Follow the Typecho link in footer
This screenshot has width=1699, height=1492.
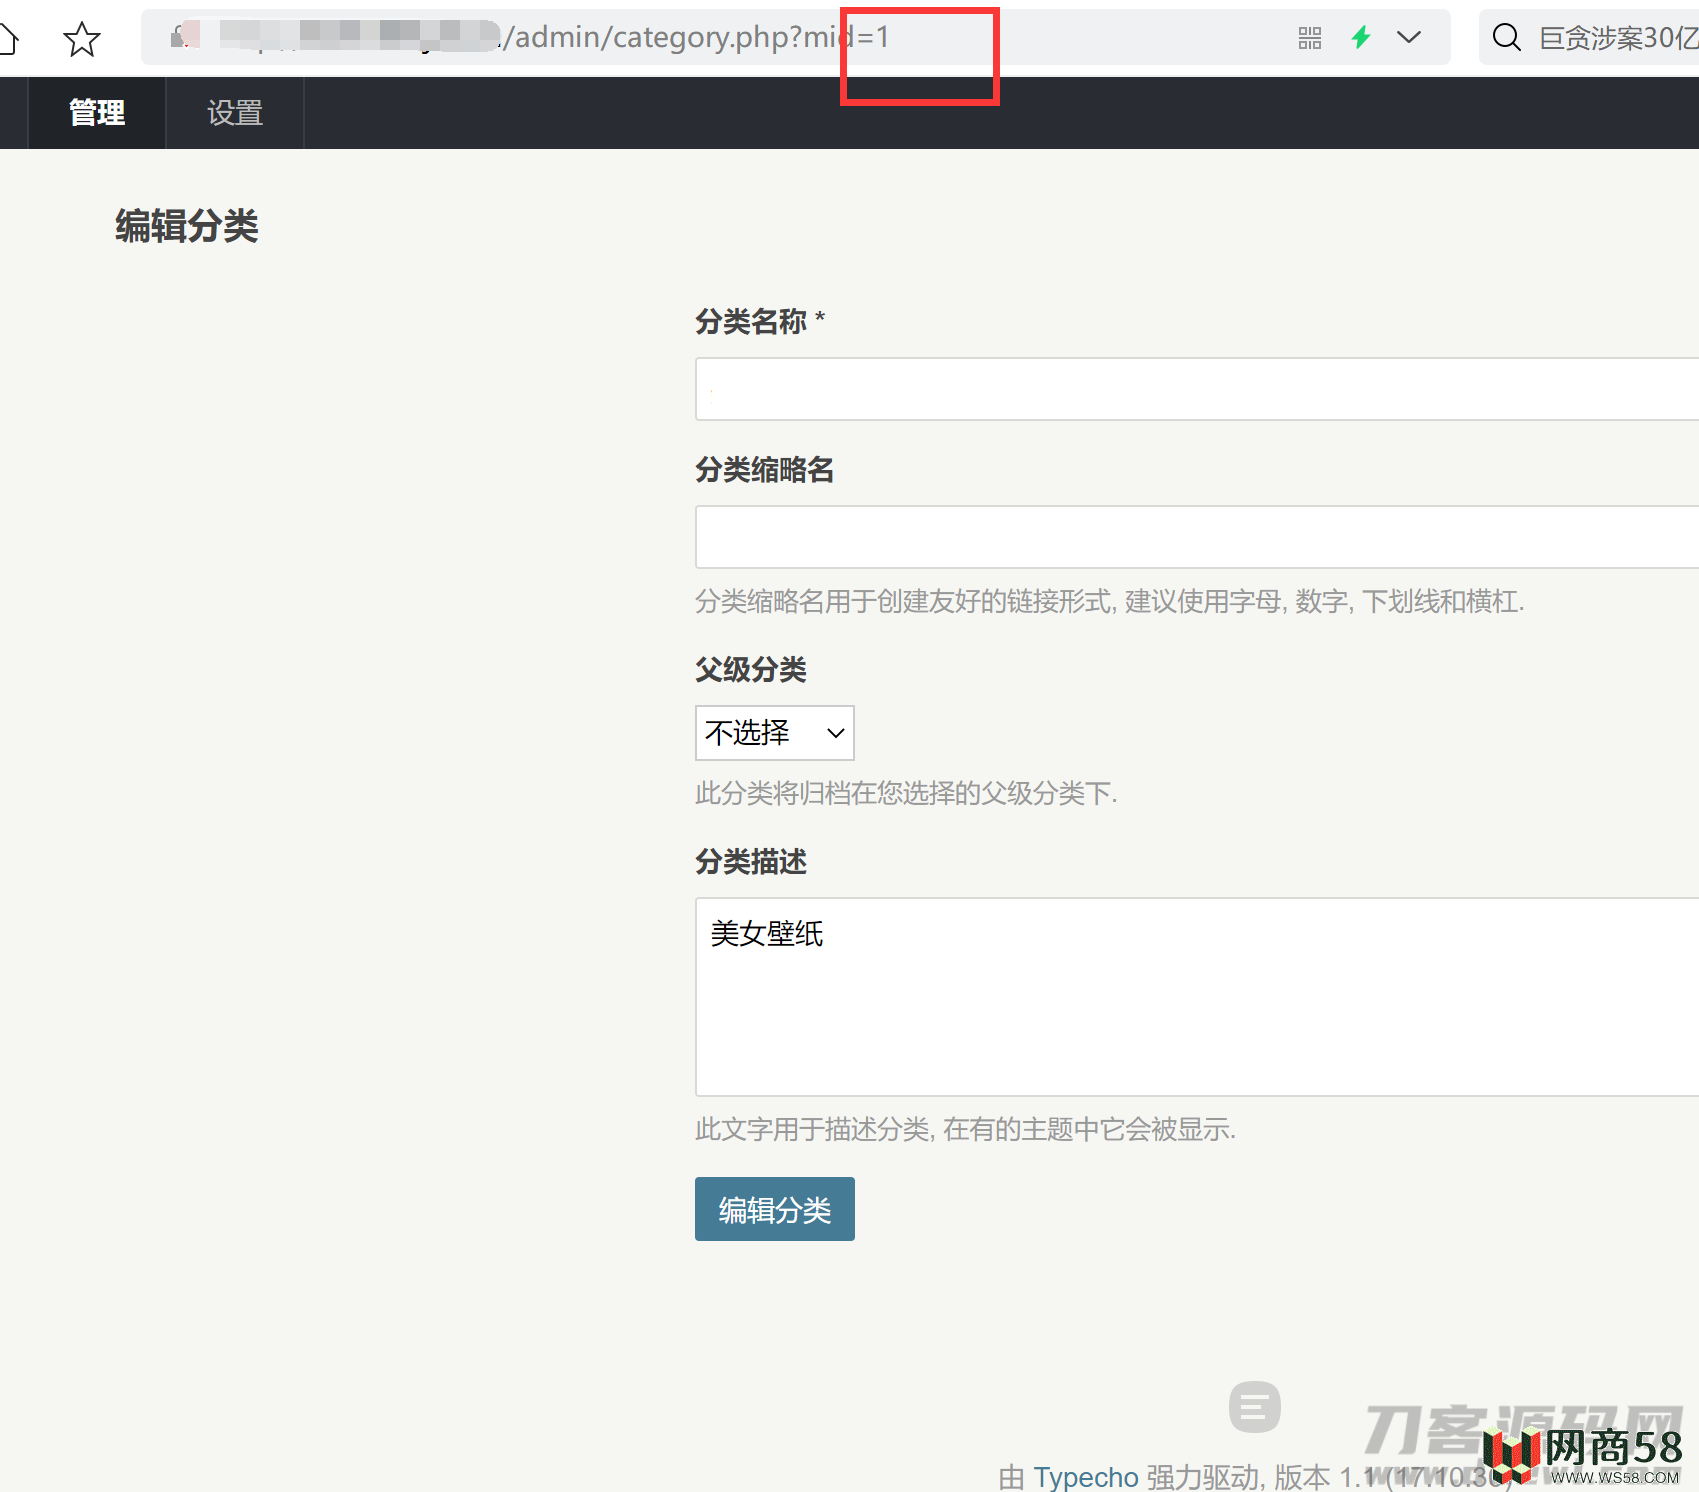[x=1086, y=1477]
